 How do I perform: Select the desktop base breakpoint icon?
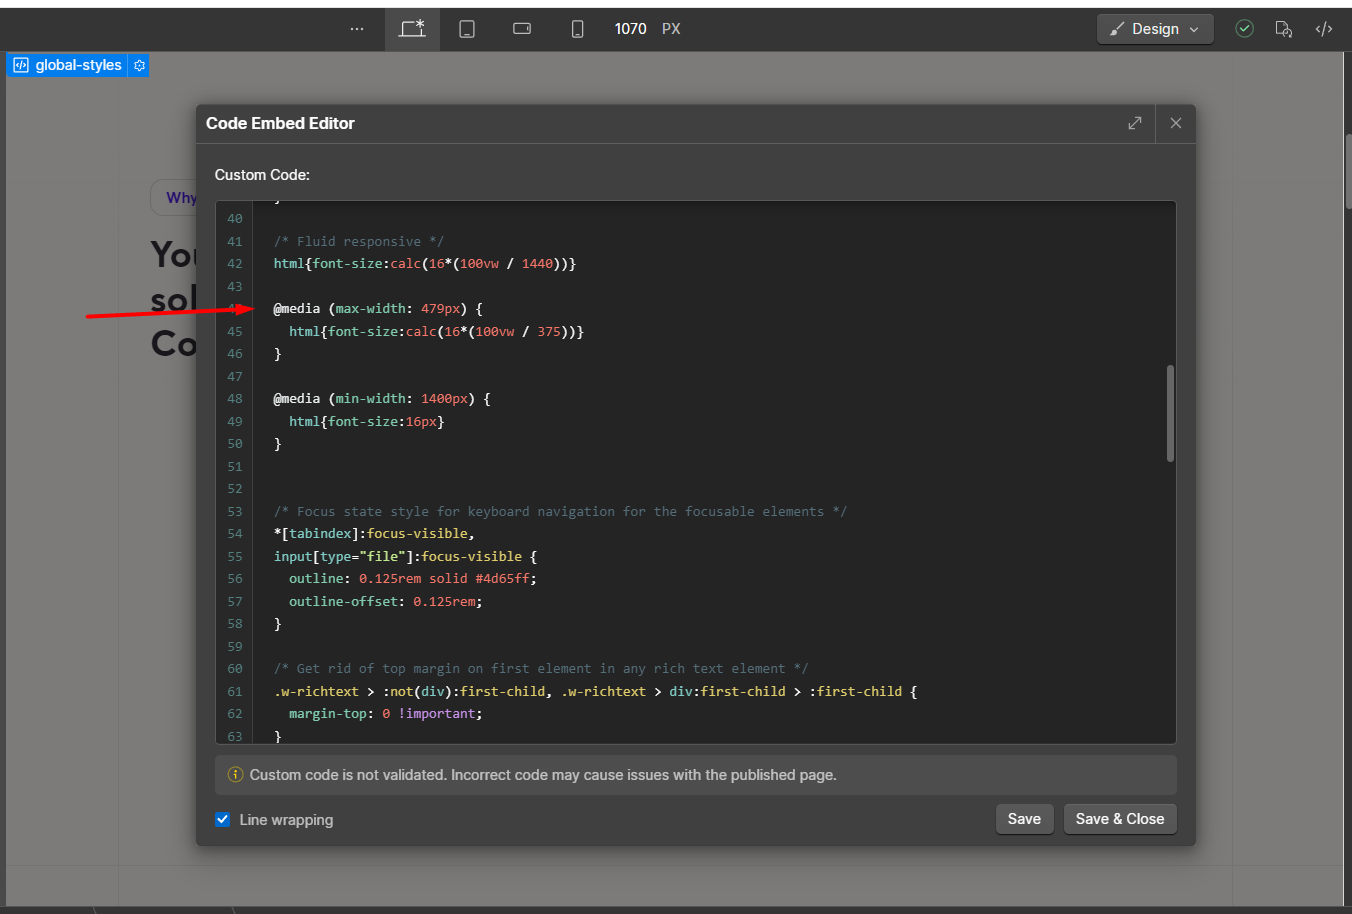(x=412, y=29)
